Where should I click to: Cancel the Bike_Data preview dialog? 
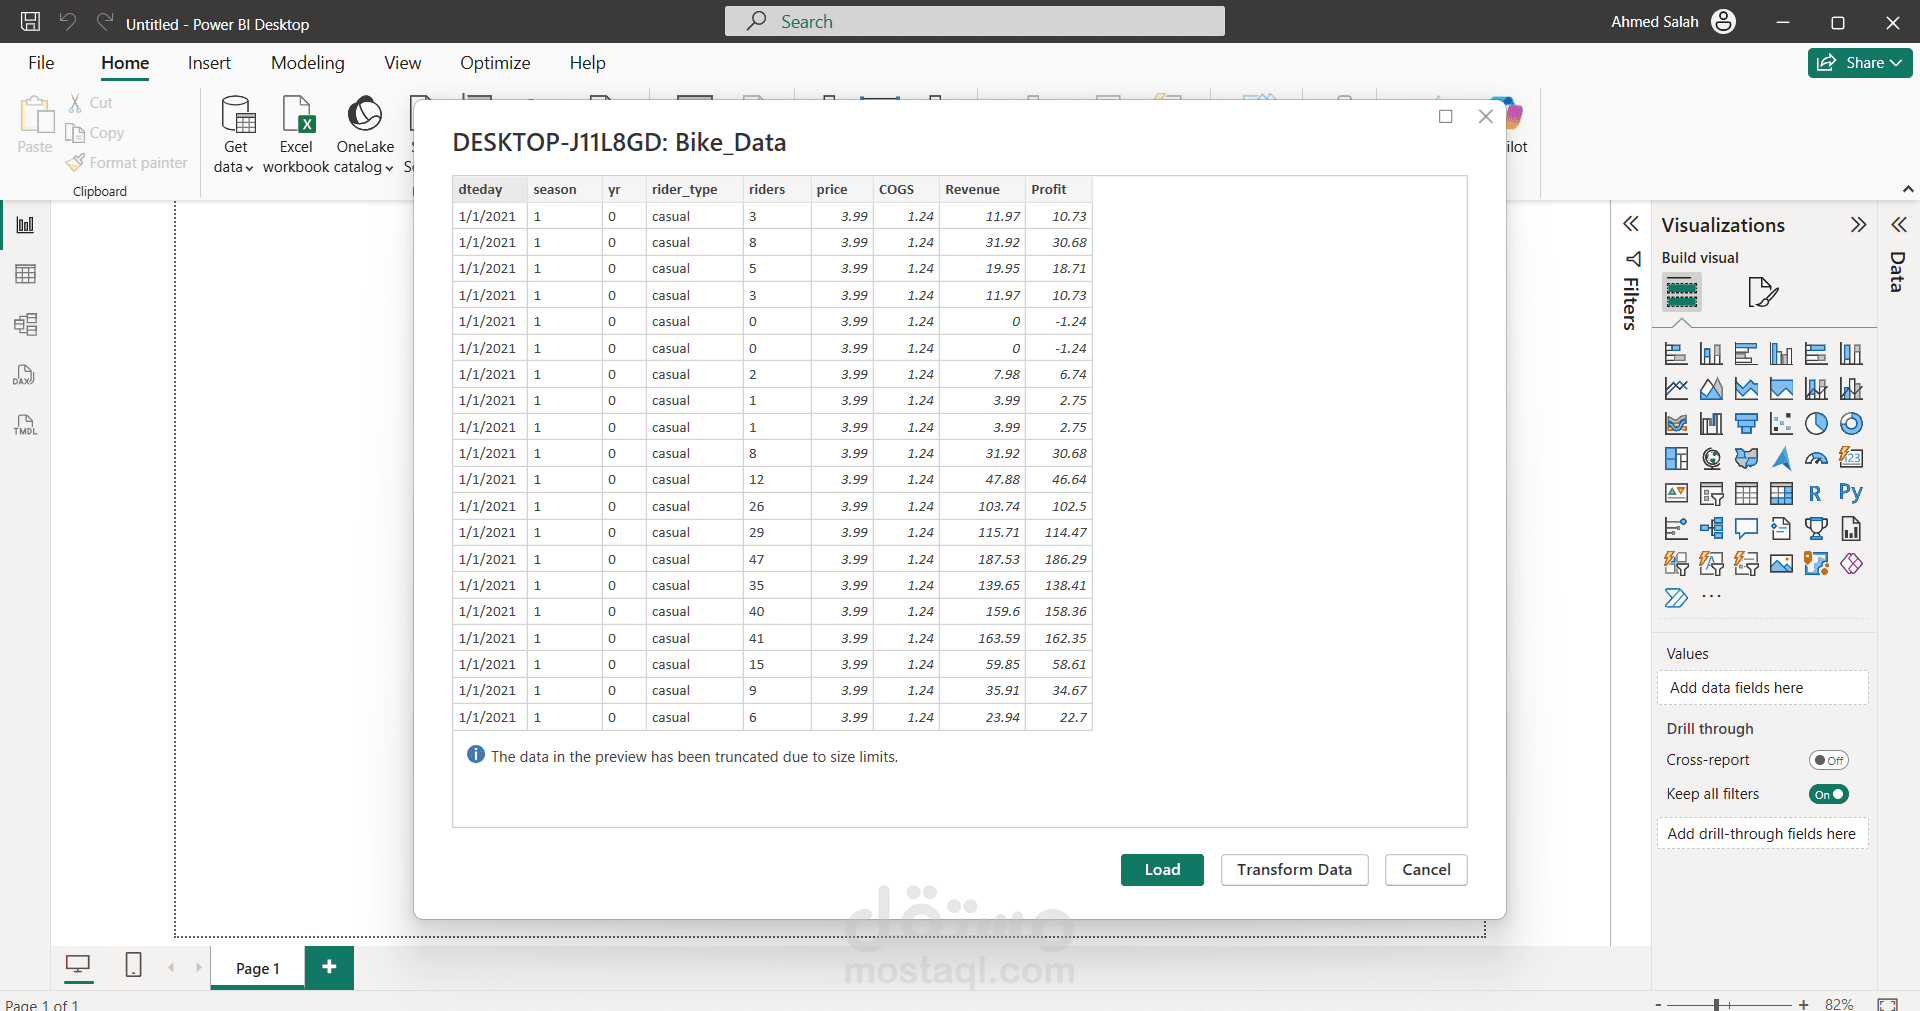(x=1426, y=870)
